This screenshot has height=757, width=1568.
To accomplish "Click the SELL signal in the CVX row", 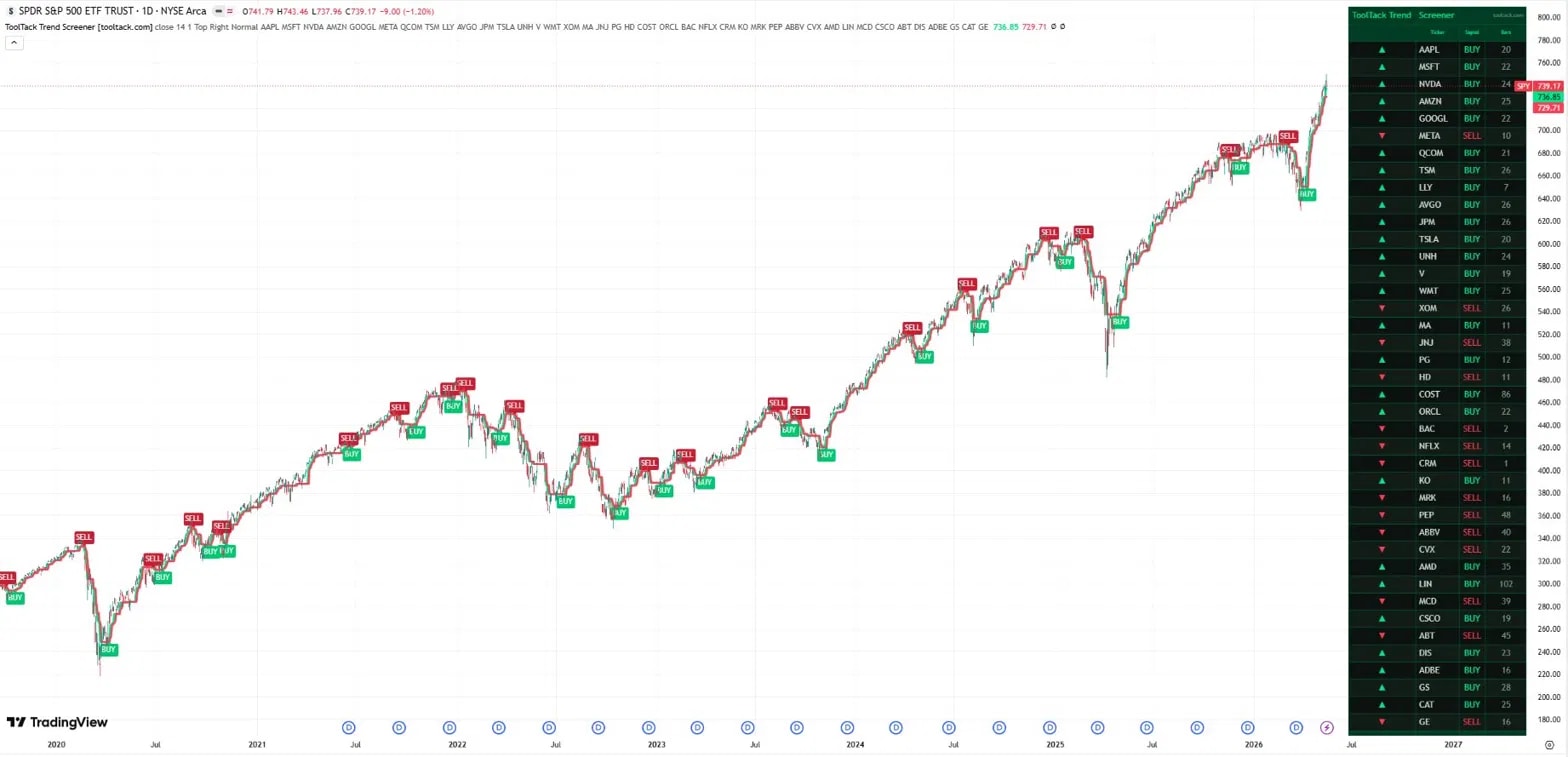I will coord(1471,549).
